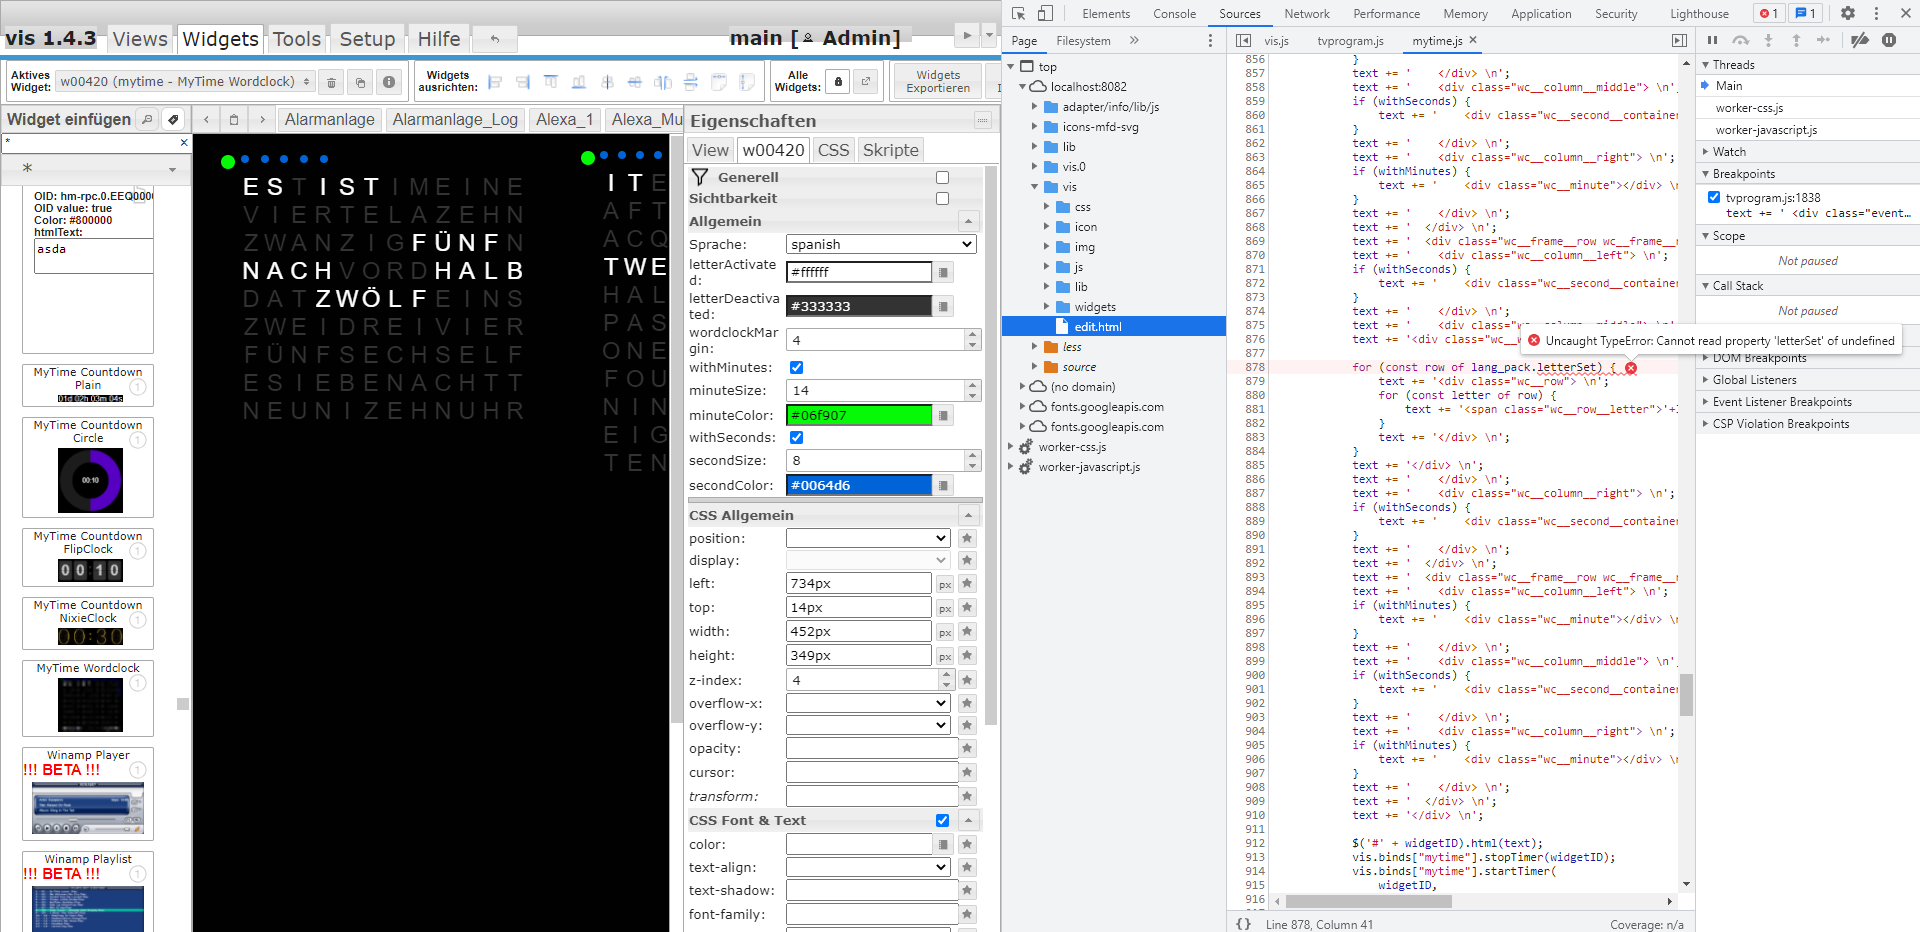Screen dimensions: 1920x932
Task: Open the Widgets menu tab
Action: 220,39
